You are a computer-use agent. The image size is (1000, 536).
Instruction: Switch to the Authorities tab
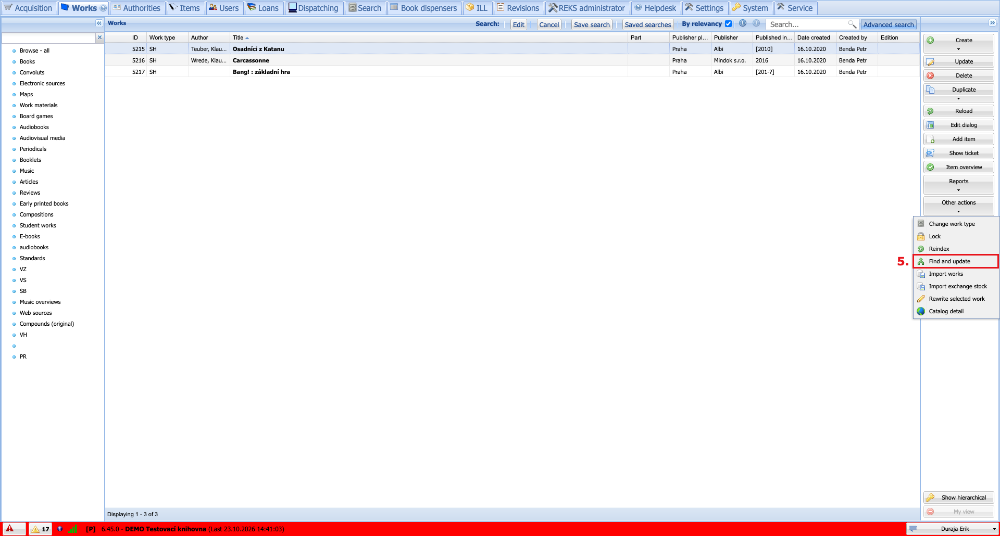(x=136, y=8)
